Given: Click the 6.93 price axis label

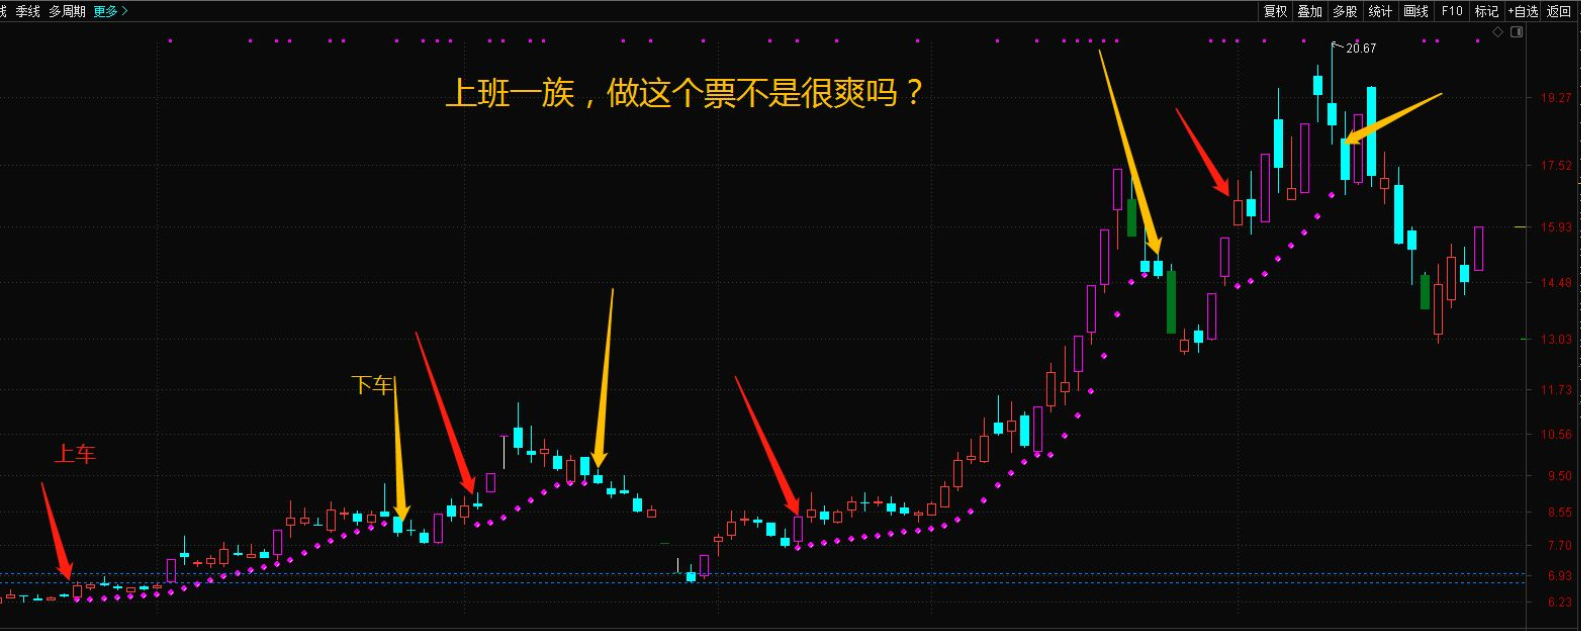Looking at the screenshot, I should click(x=1559, y=577).
